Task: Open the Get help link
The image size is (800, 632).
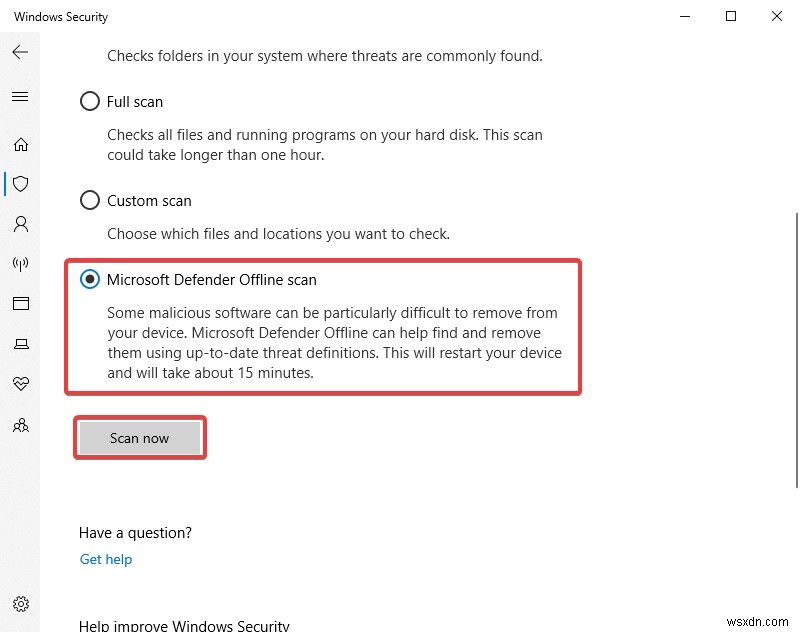Action: pyautogui.click(x=105, y=559)
